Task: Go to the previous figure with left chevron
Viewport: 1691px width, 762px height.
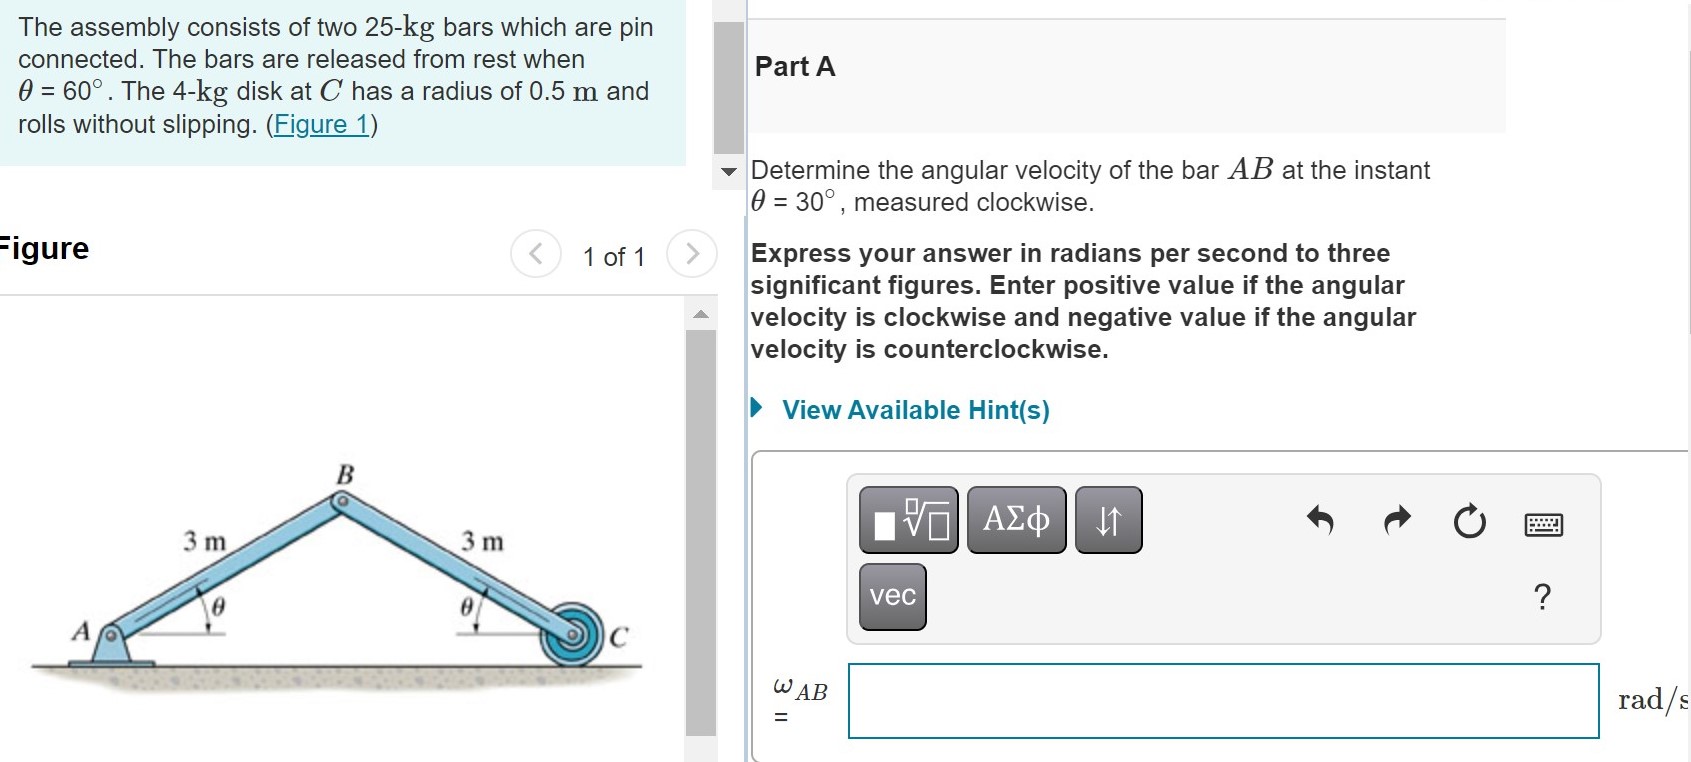Action: click(x=536, y=254)
